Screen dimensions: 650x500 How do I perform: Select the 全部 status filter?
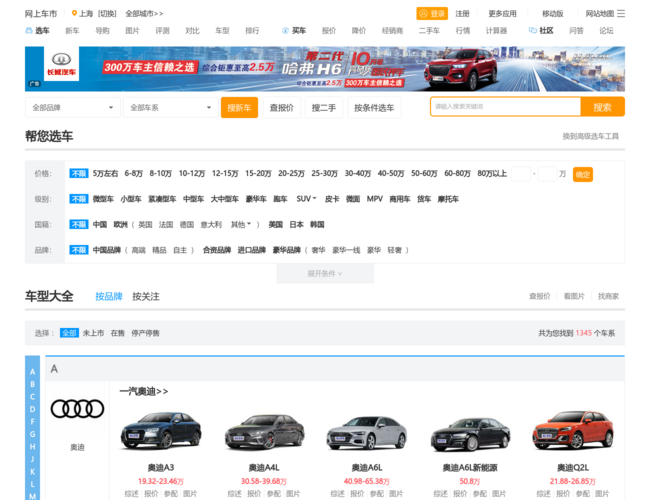69,333
